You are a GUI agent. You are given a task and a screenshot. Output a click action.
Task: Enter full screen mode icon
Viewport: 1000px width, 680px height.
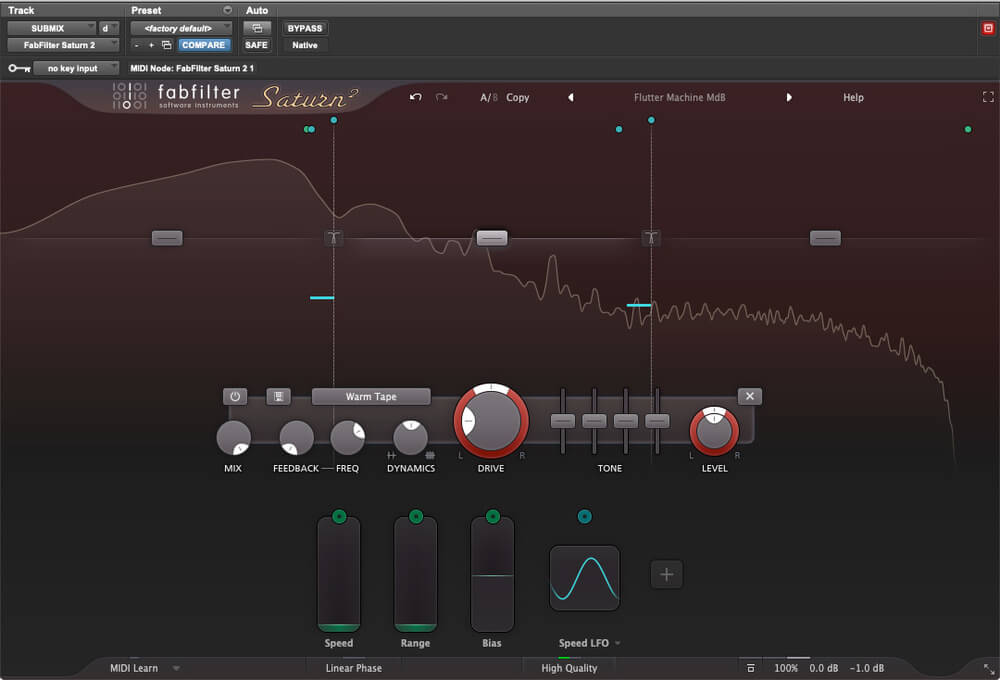(x=988, y=98)
